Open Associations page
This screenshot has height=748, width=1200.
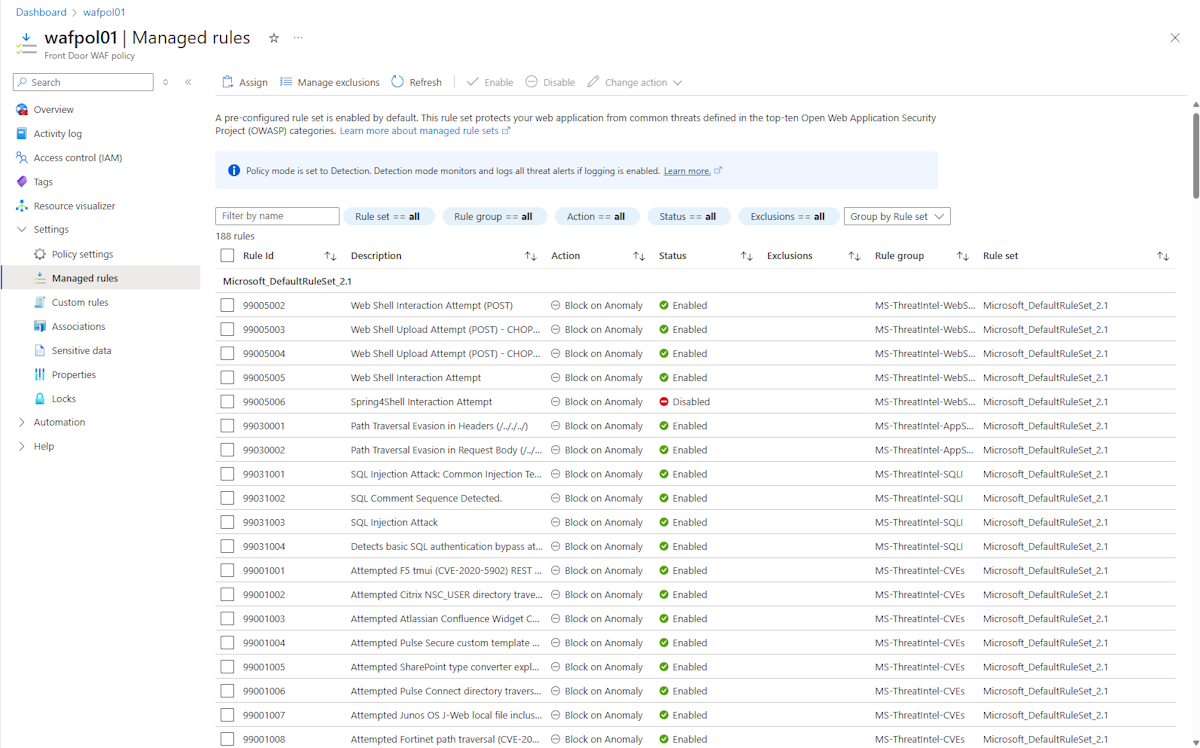point(78,326)
